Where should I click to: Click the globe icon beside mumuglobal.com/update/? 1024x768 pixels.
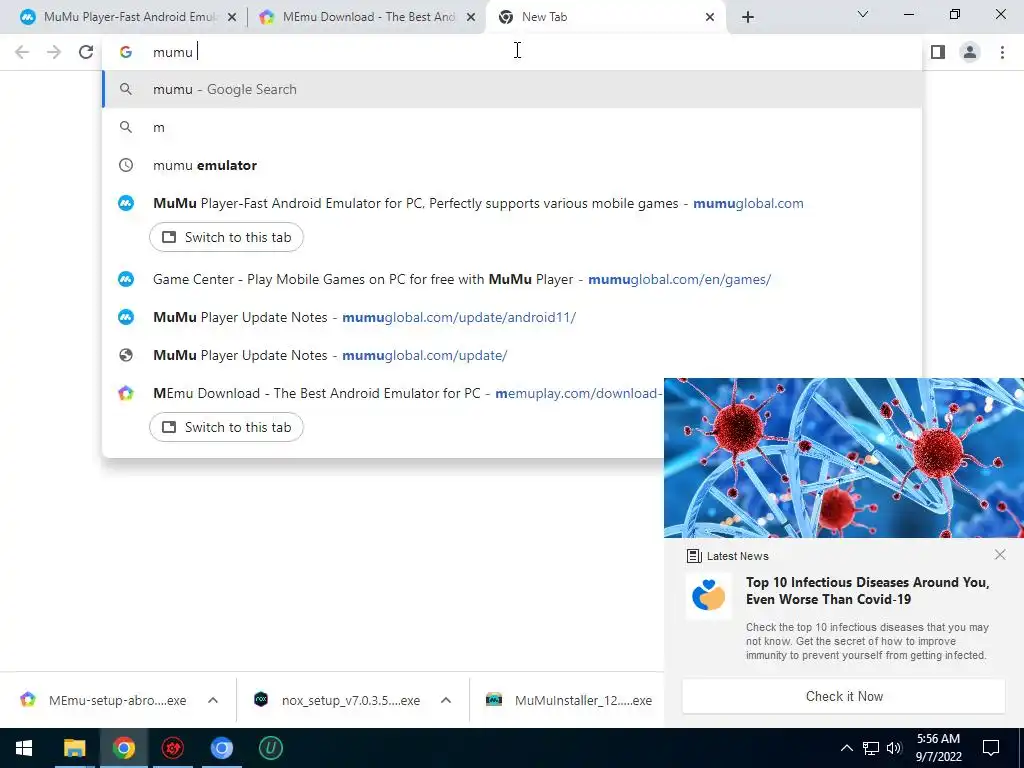click(x=126, y=355)
